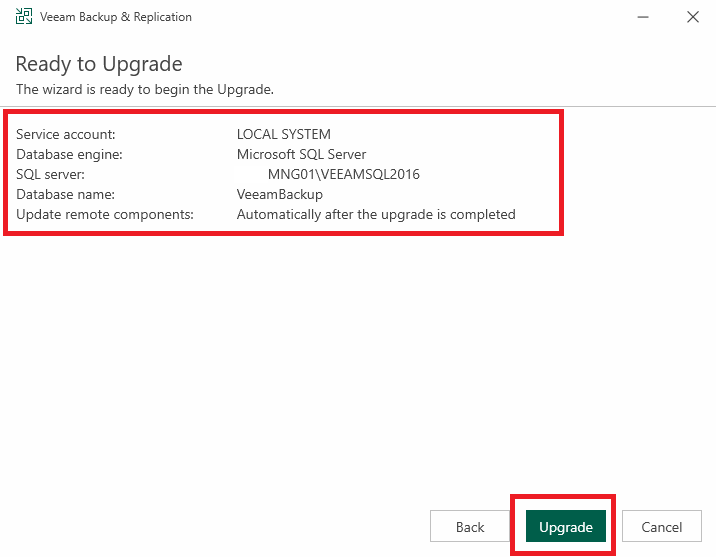Click the Upgrade button
Image resolution: width=716 pixels, height=557 pixels.
[x=565, y=526]
